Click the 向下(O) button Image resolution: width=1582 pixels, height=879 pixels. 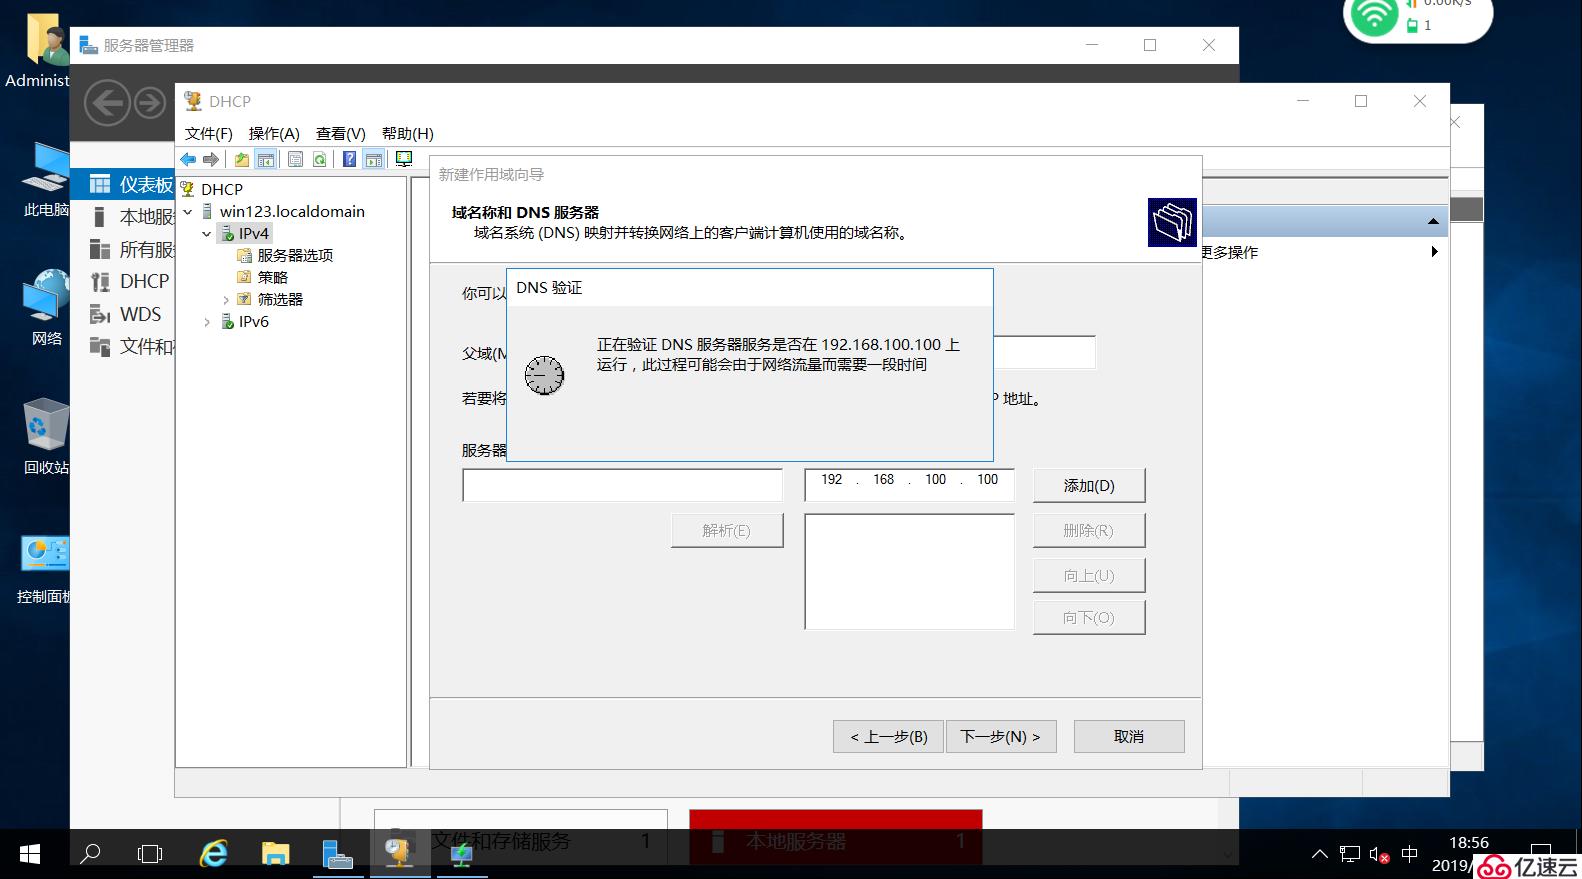tap(1089, 617)
